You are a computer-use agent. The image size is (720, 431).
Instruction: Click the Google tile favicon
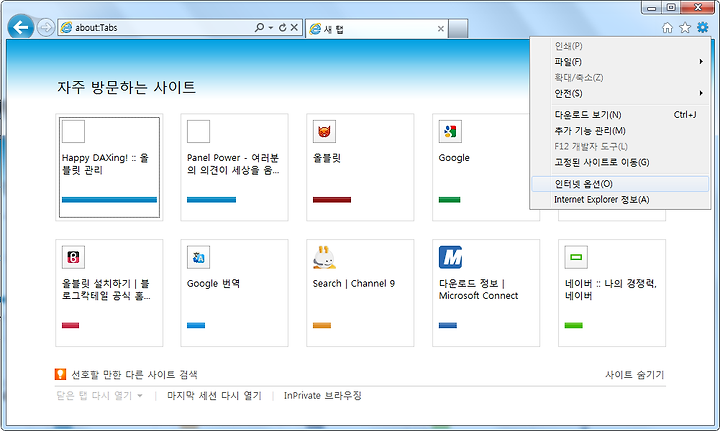pos(450,132)
